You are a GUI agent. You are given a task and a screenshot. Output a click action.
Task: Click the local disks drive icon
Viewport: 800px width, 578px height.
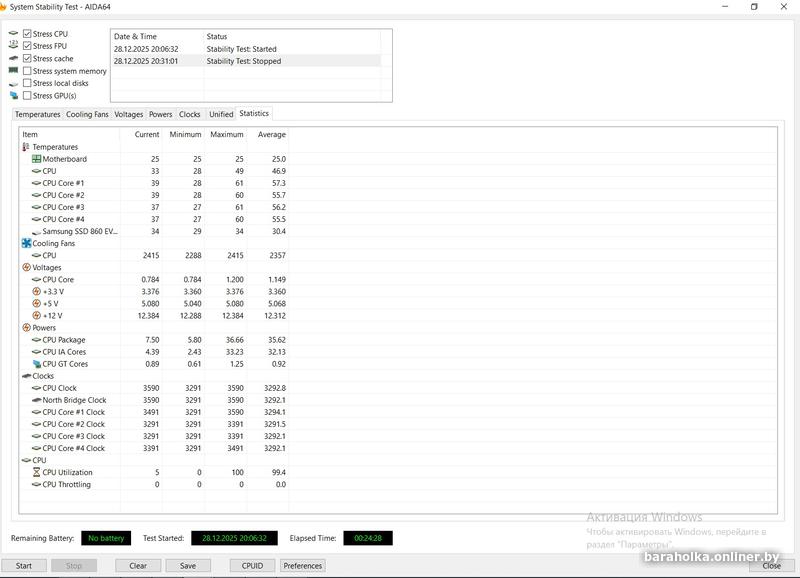[x=13, y=83]
